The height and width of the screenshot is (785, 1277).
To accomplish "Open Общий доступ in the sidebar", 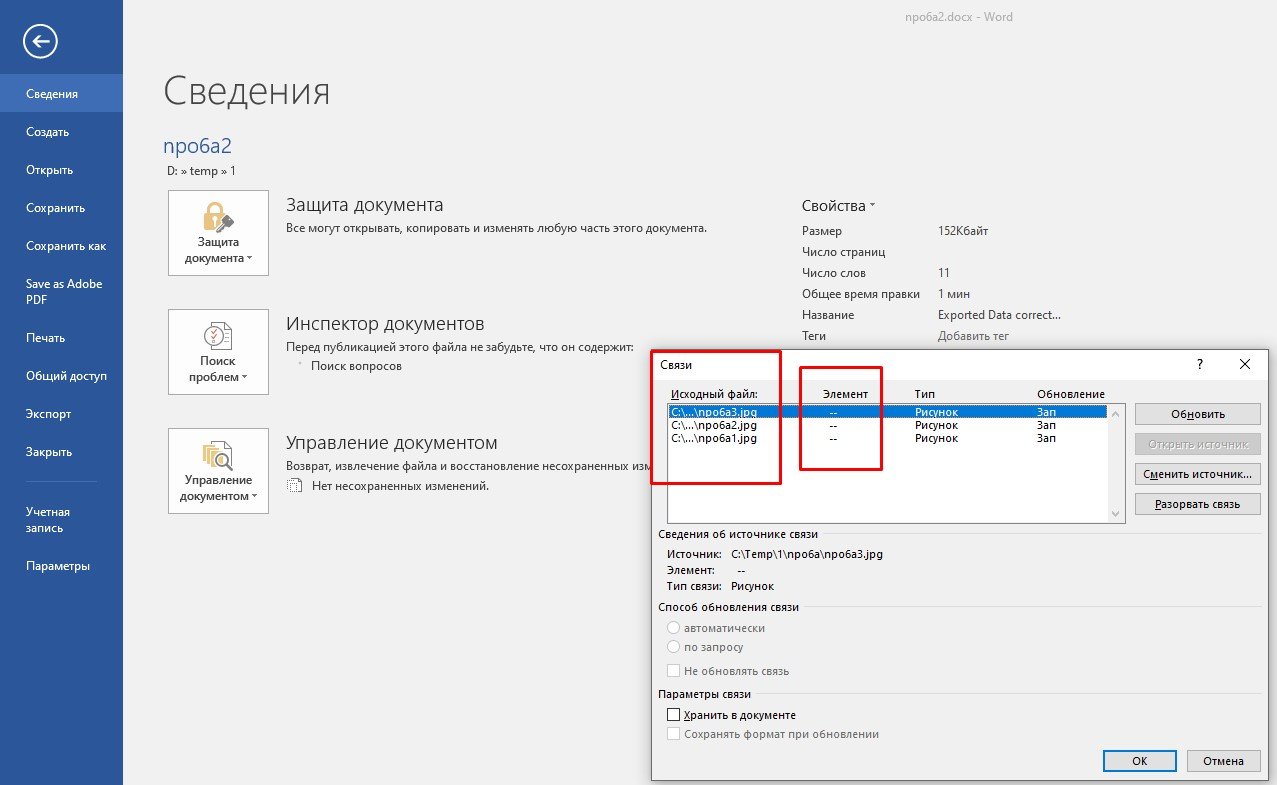I will (x=61, y=376).
